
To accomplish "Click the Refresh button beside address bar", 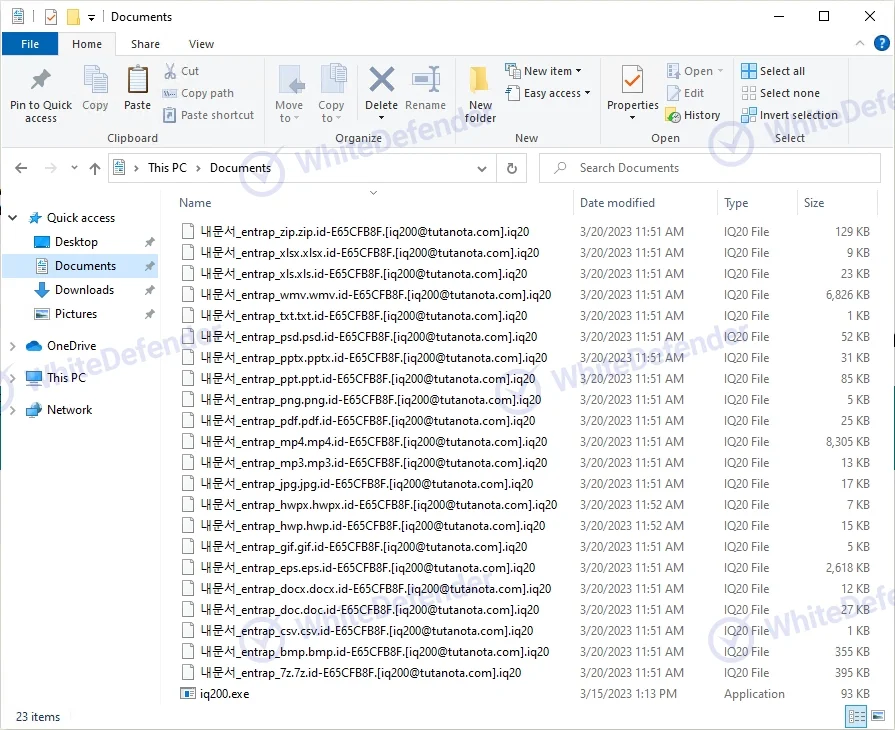I will 512,168.
